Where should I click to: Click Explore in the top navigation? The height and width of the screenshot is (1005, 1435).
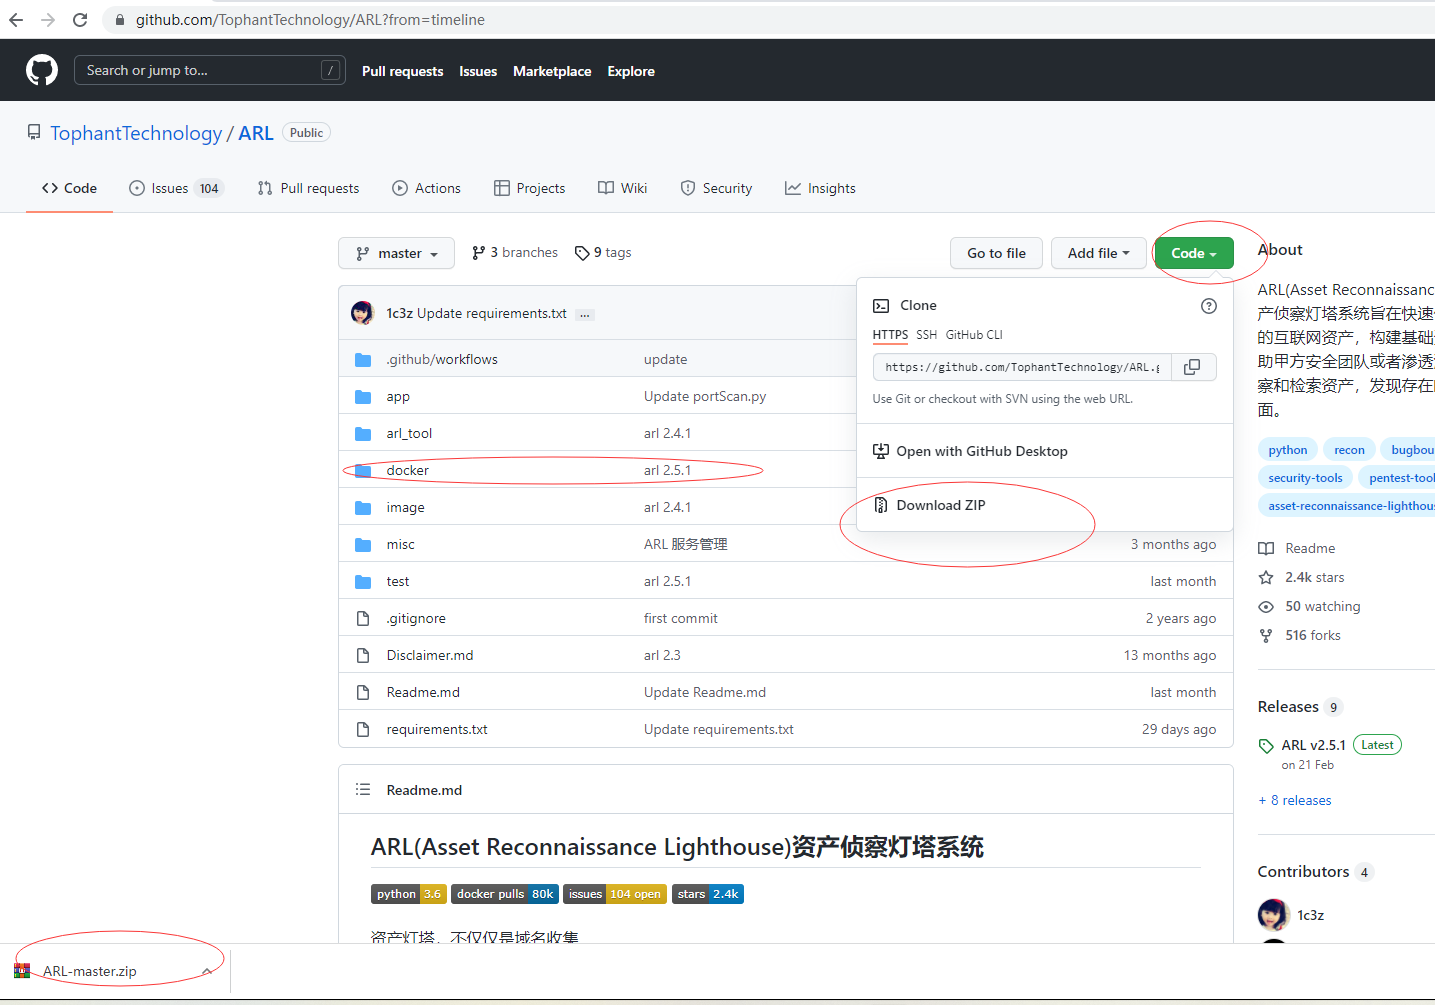[631, 71]
